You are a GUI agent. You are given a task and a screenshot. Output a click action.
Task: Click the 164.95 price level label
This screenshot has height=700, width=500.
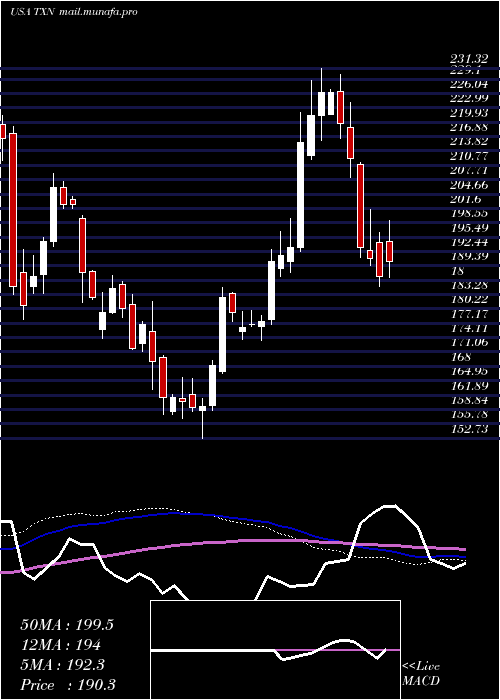coord(469,371)
